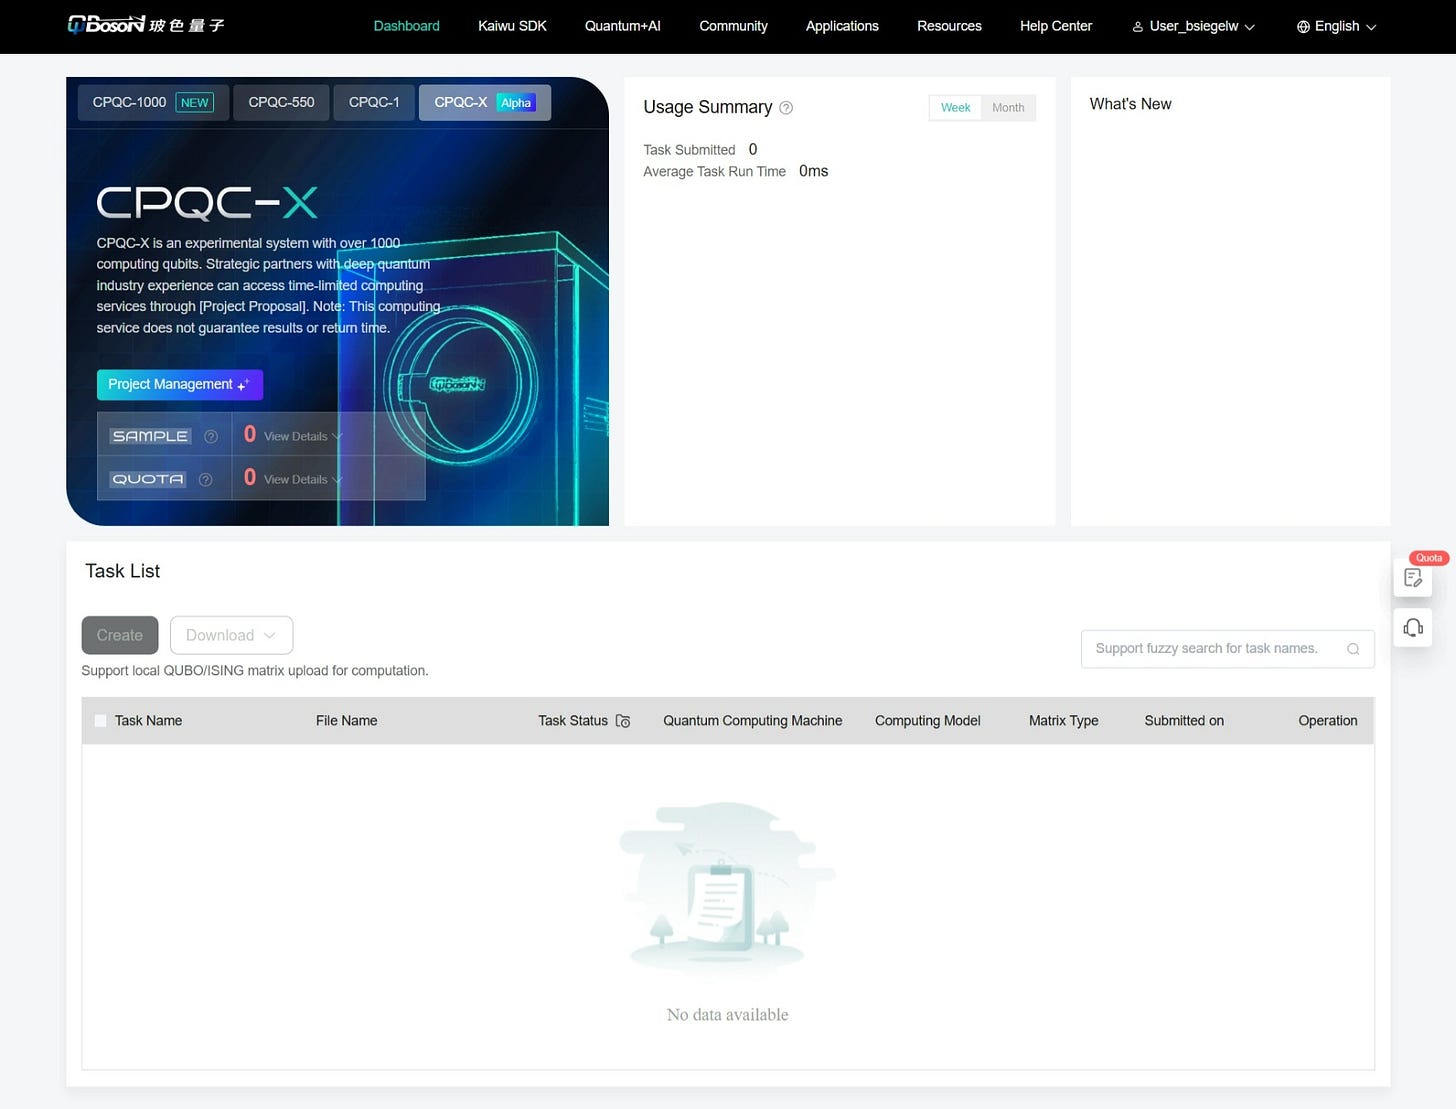Open the Quota feedback form icon
This screenshot has height=1109, width=1456.
coord(1413,577)
